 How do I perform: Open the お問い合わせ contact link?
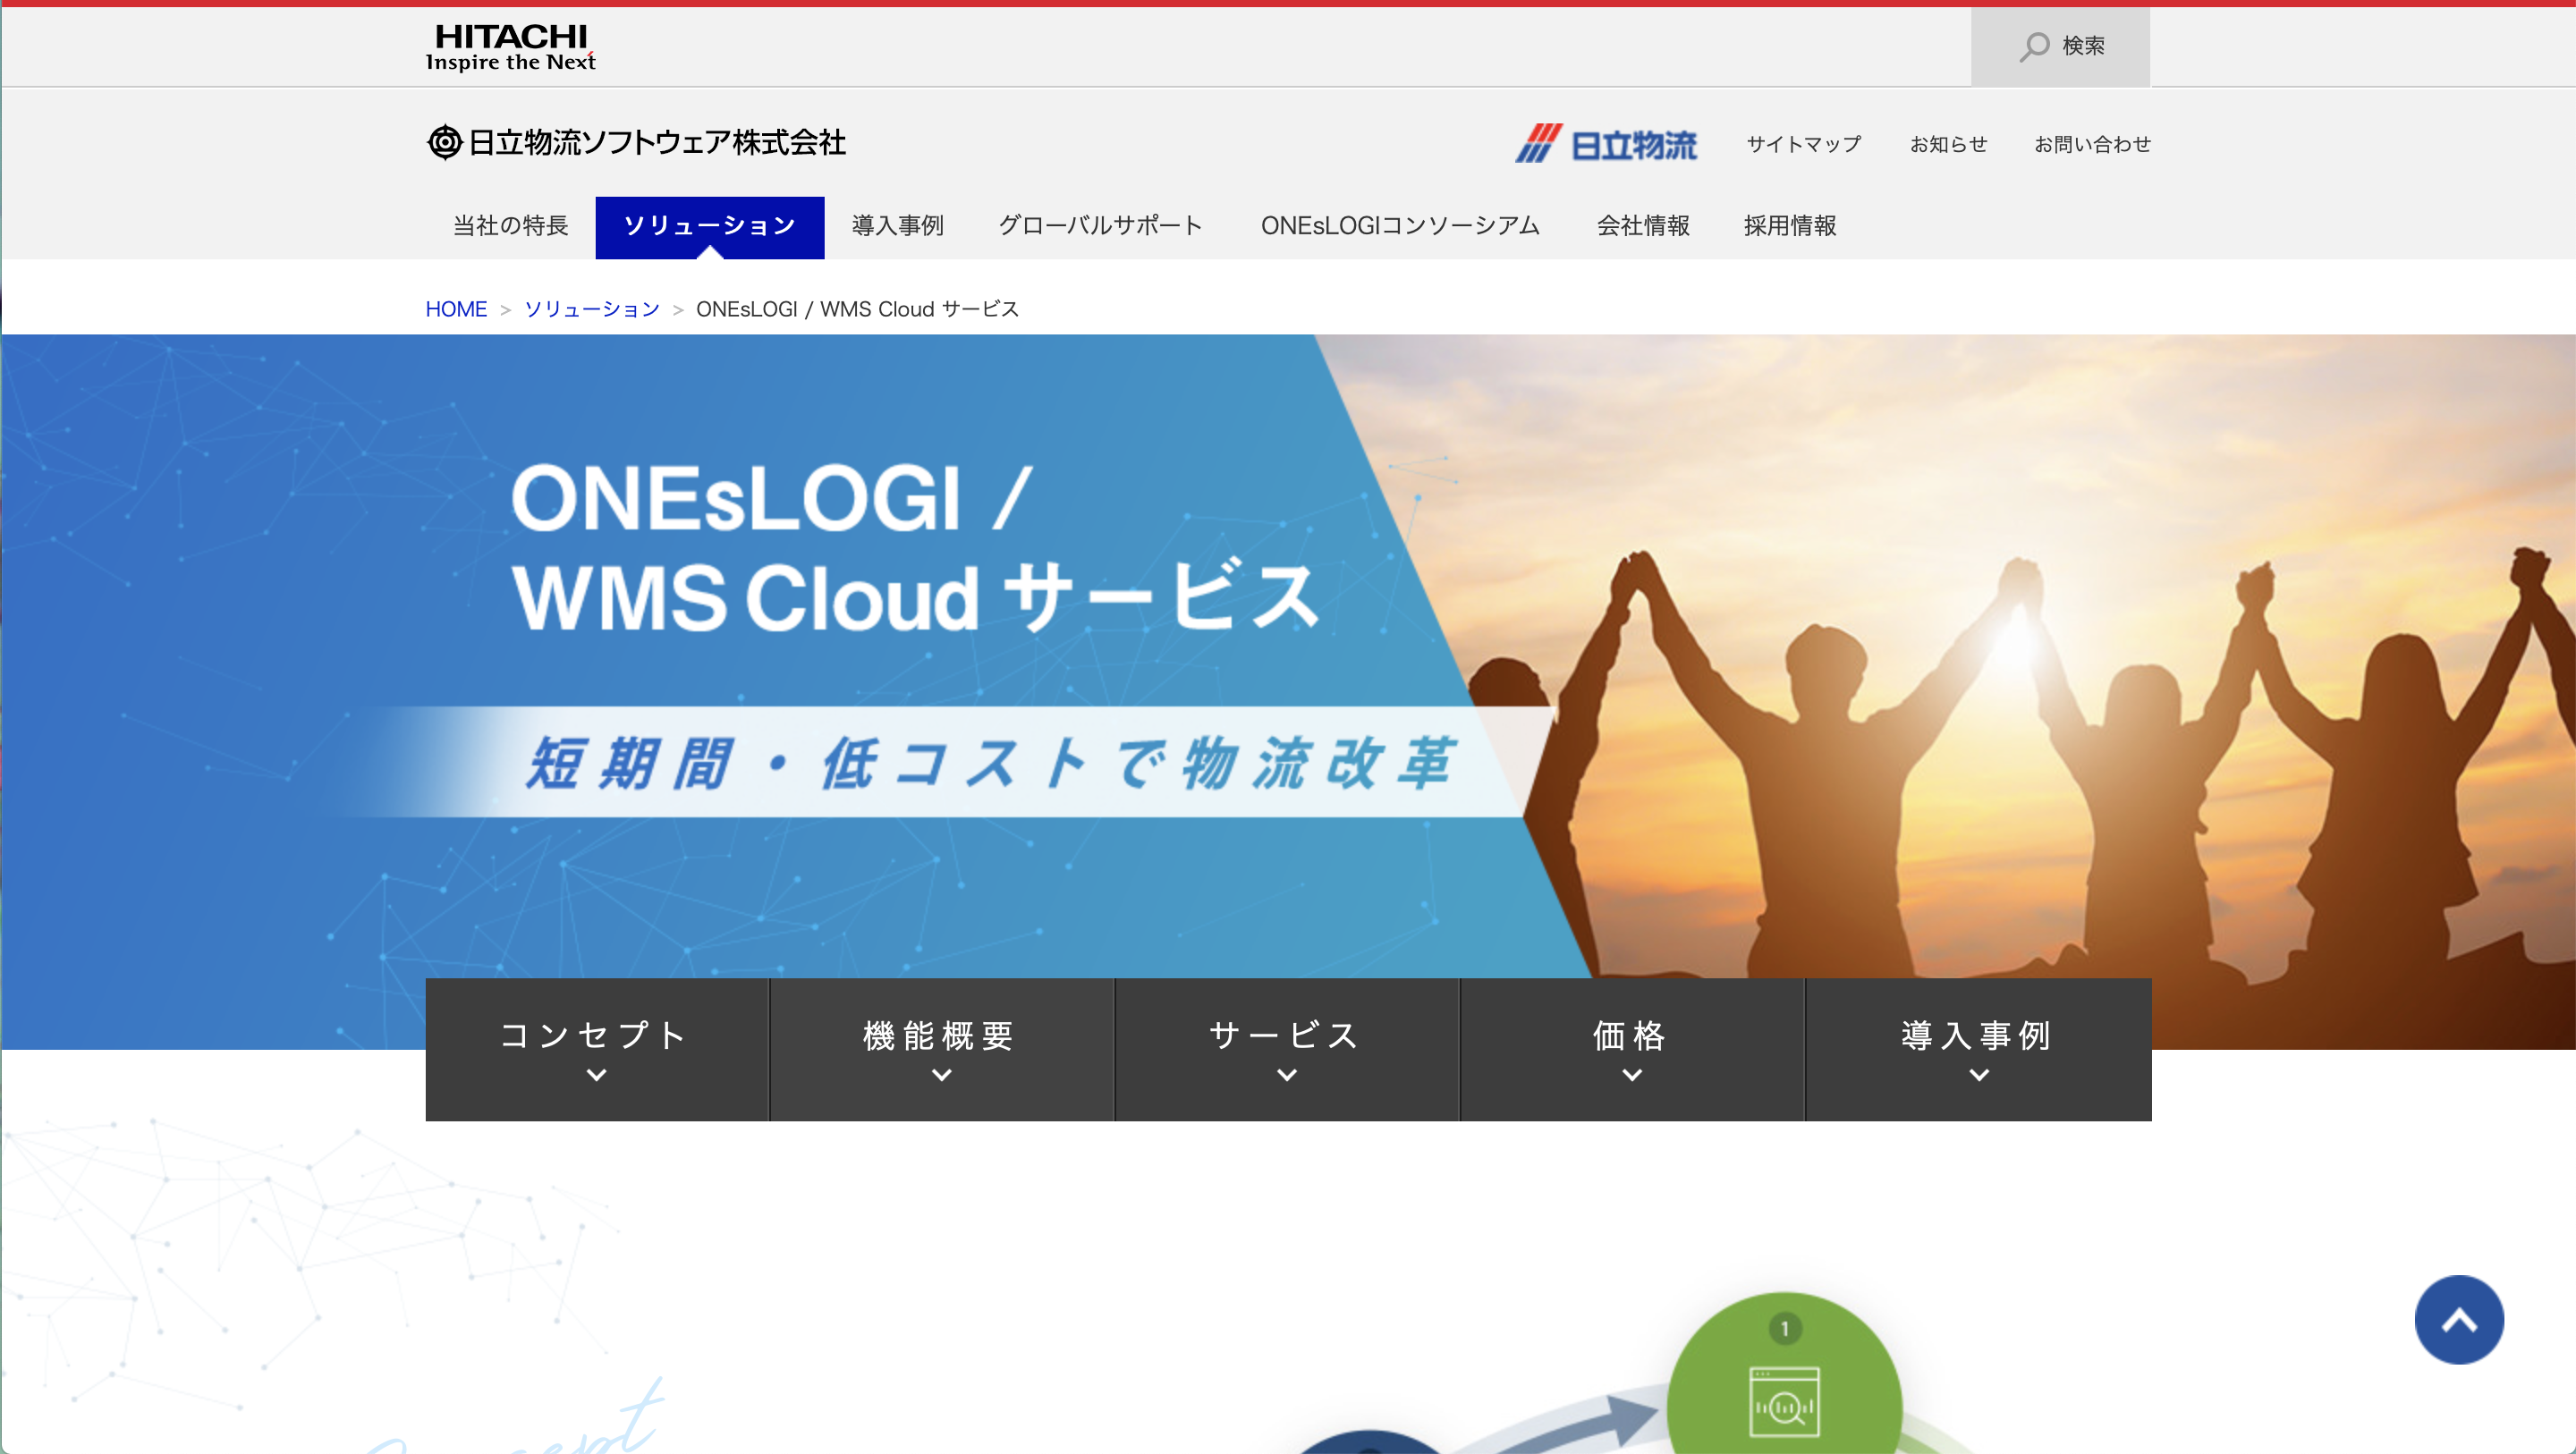point(2092,144)
